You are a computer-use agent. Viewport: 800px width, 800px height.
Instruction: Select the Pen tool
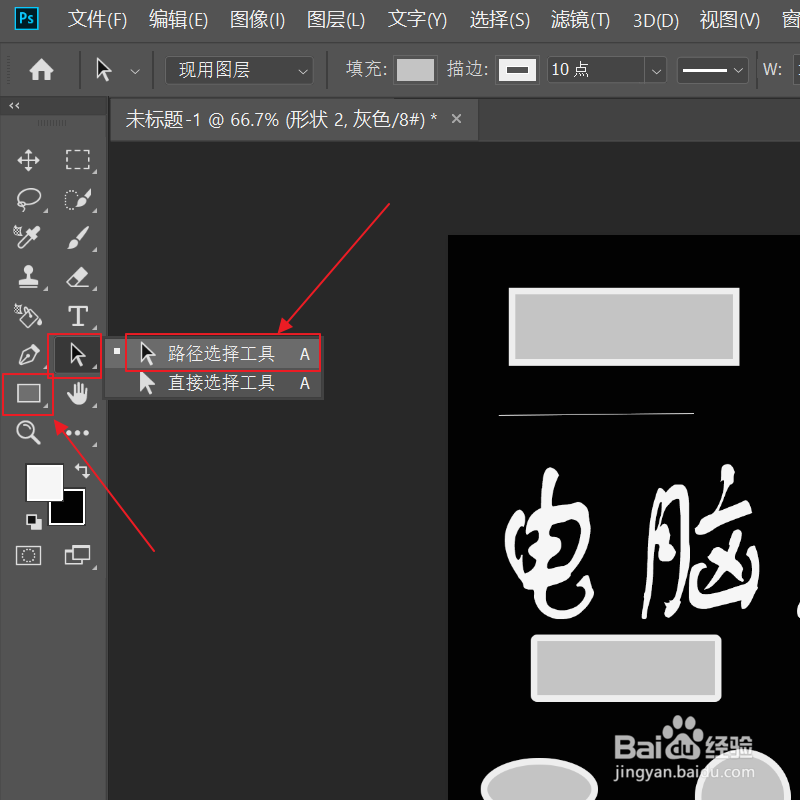pos(28,355)
